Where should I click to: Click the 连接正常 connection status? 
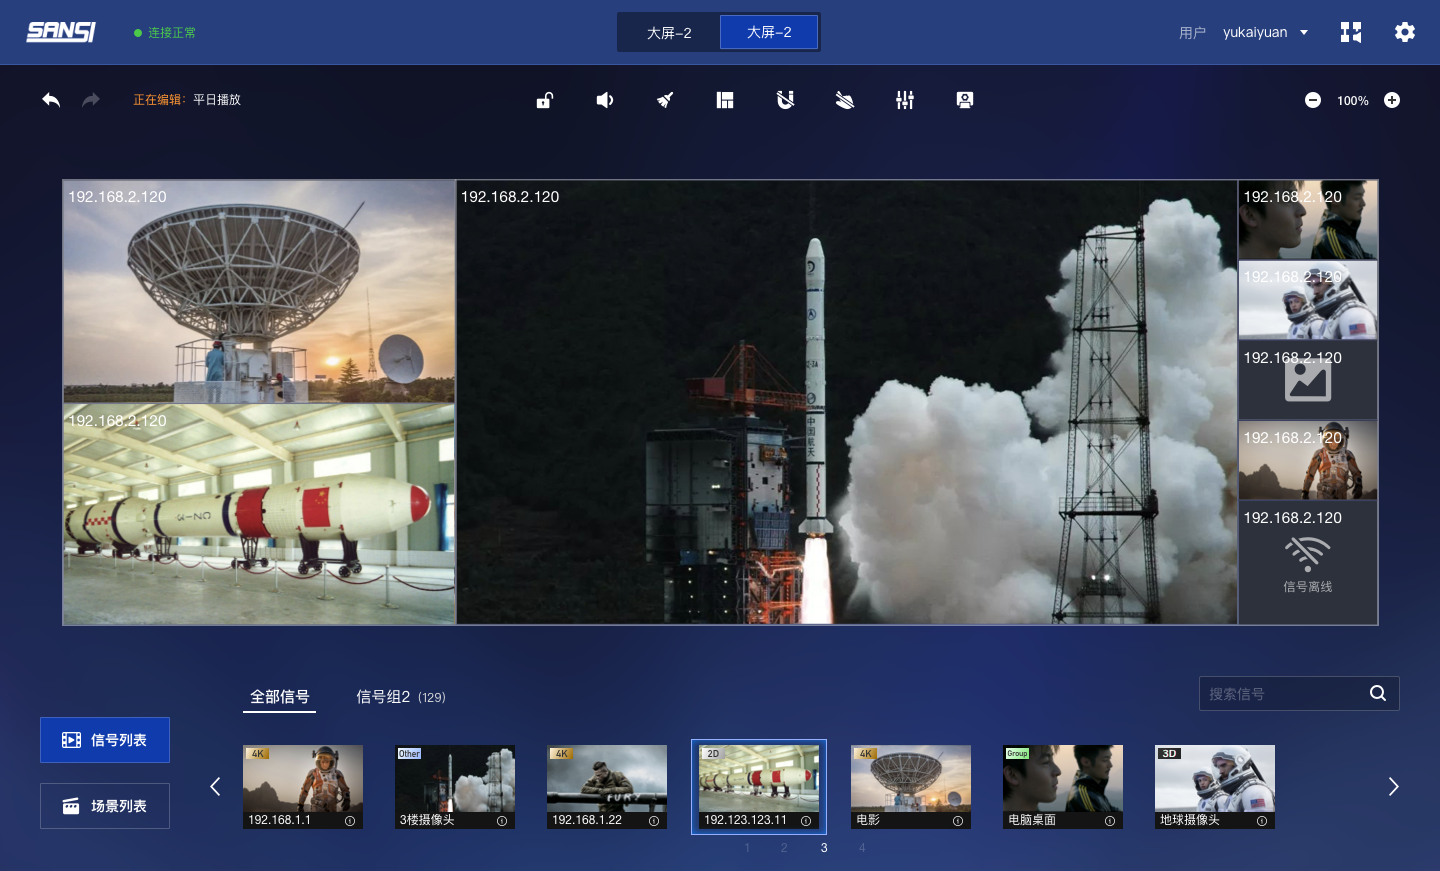[165, 33]
